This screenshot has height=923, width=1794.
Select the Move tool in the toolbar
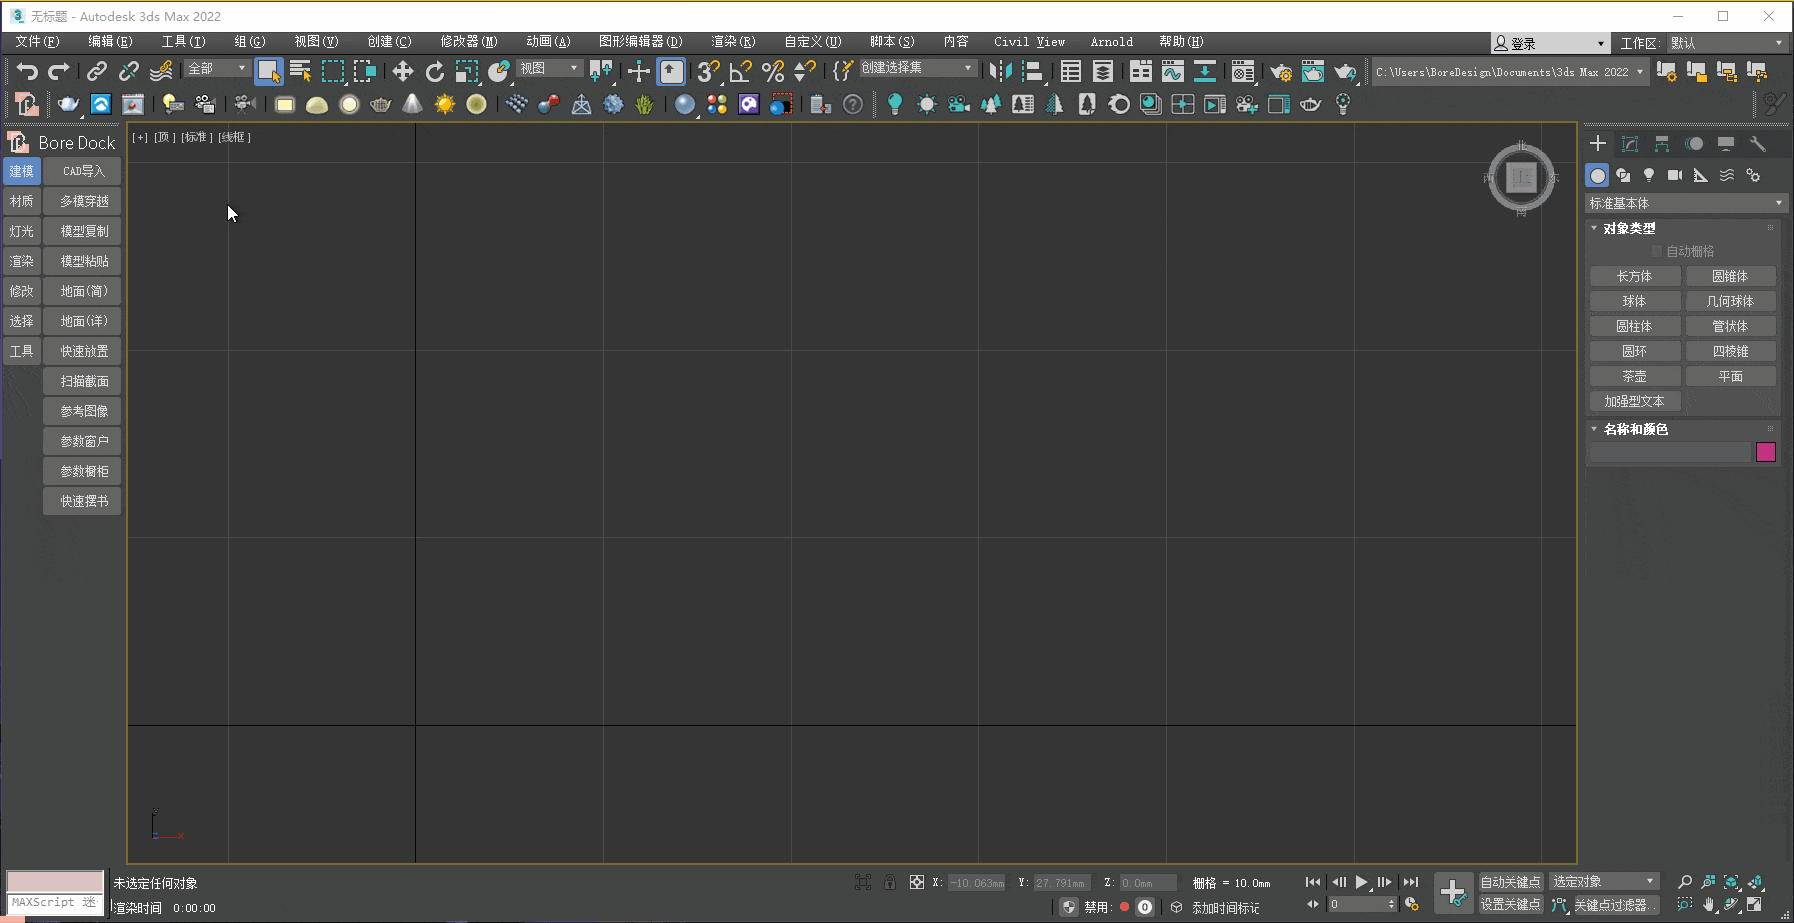click(x=402, y=71)
